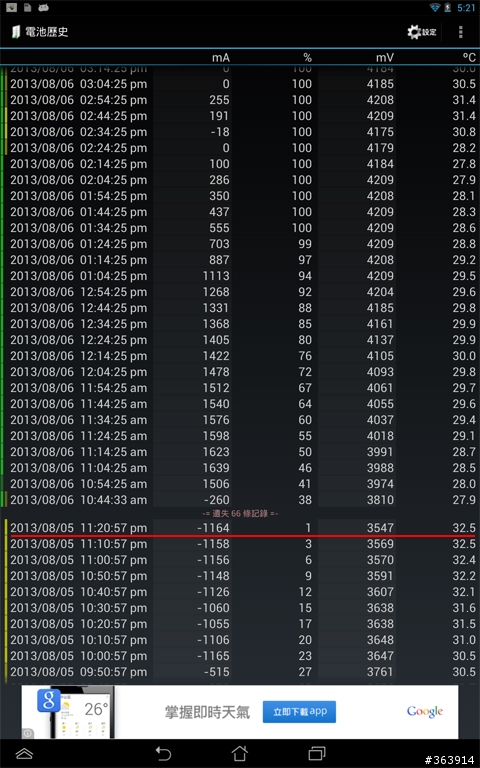Select the 02:04:25 pm record row
The image size is (480, 768).
[x=240, y=180]
